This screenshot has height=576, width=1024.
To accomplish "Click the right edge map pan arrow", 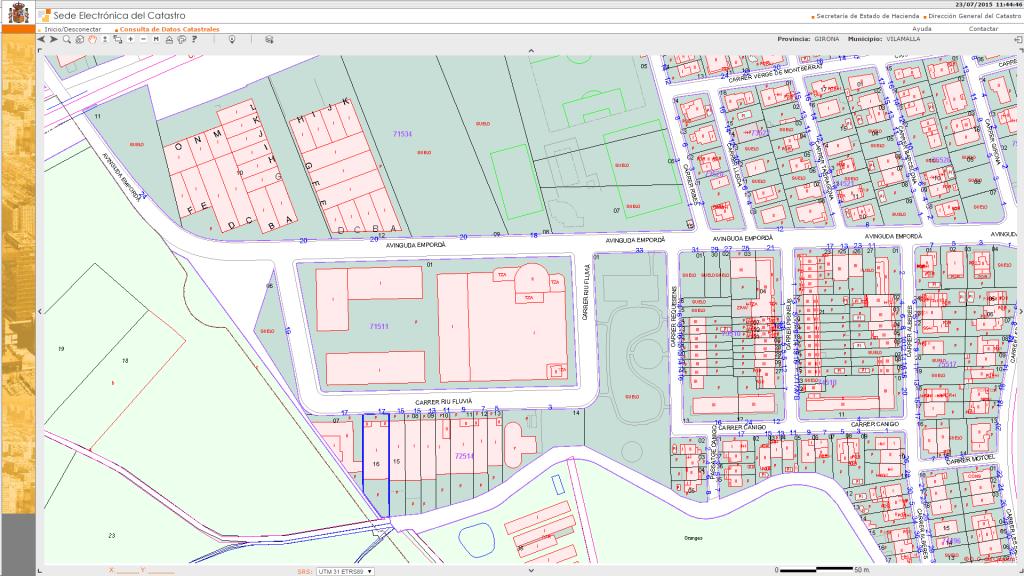I will coord(1019,311).
